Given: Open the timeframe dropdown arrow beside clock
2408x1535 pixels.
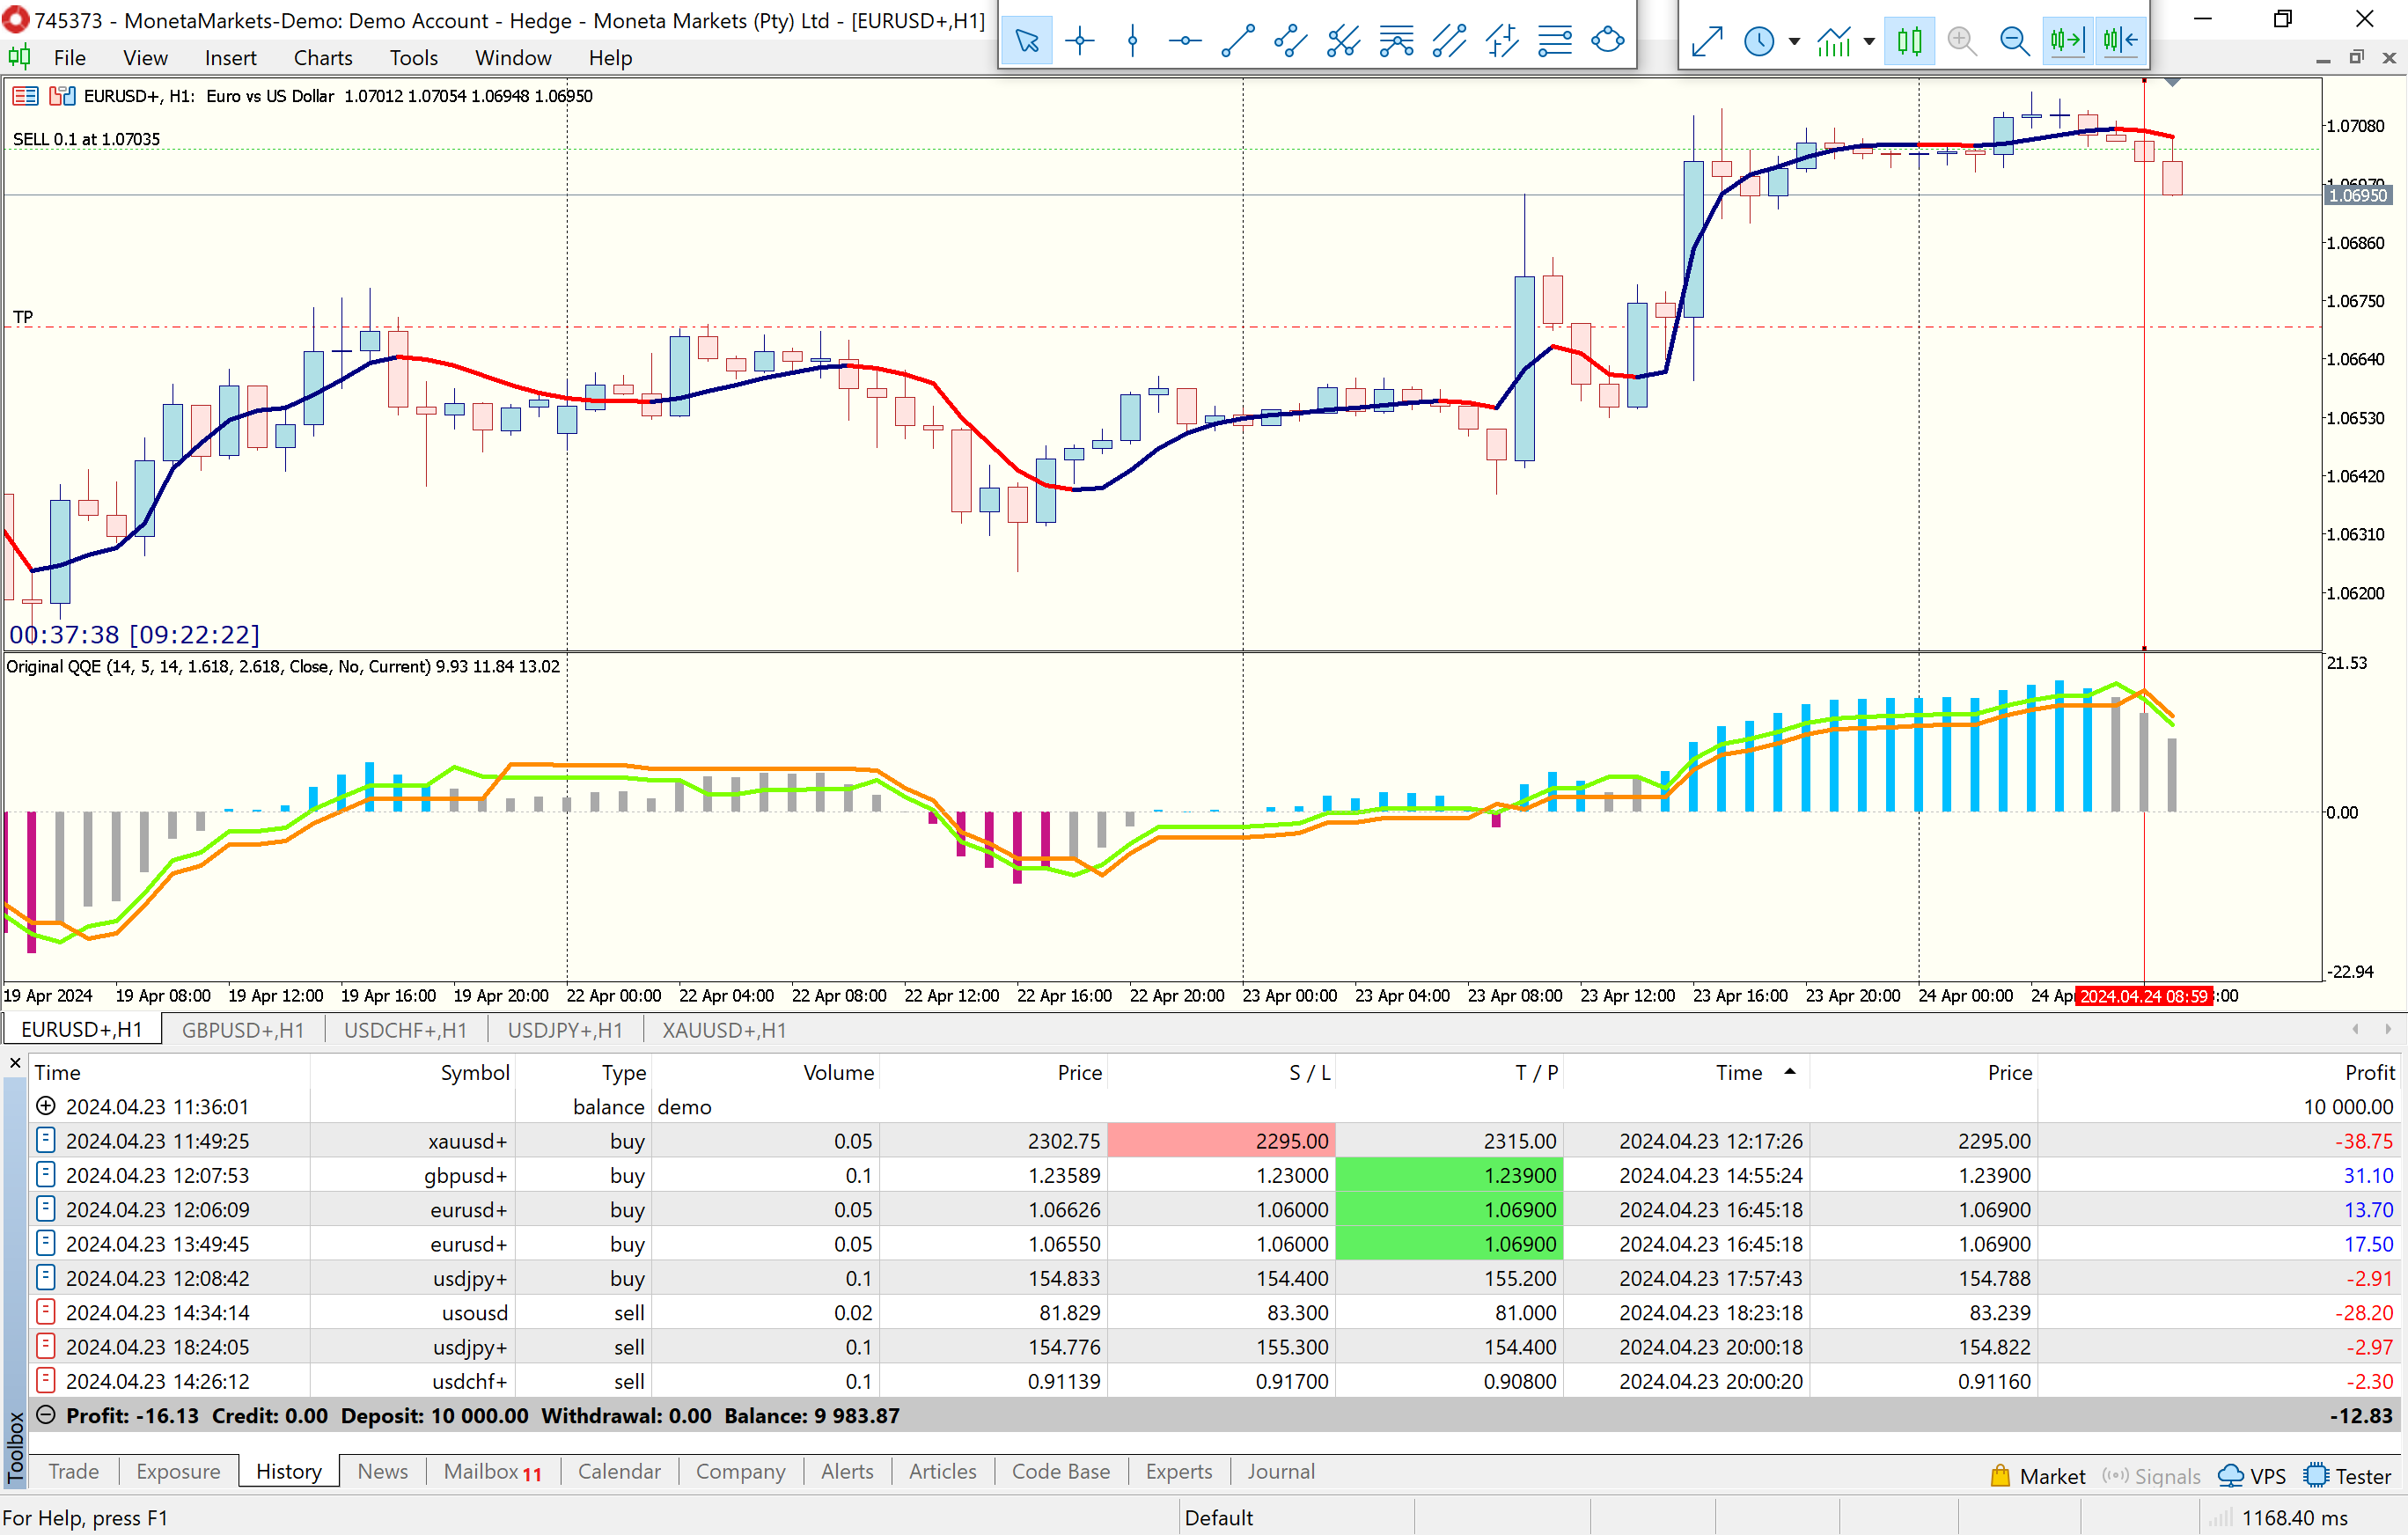Looking at the screenshot, I should click(x=1794, y=41).
